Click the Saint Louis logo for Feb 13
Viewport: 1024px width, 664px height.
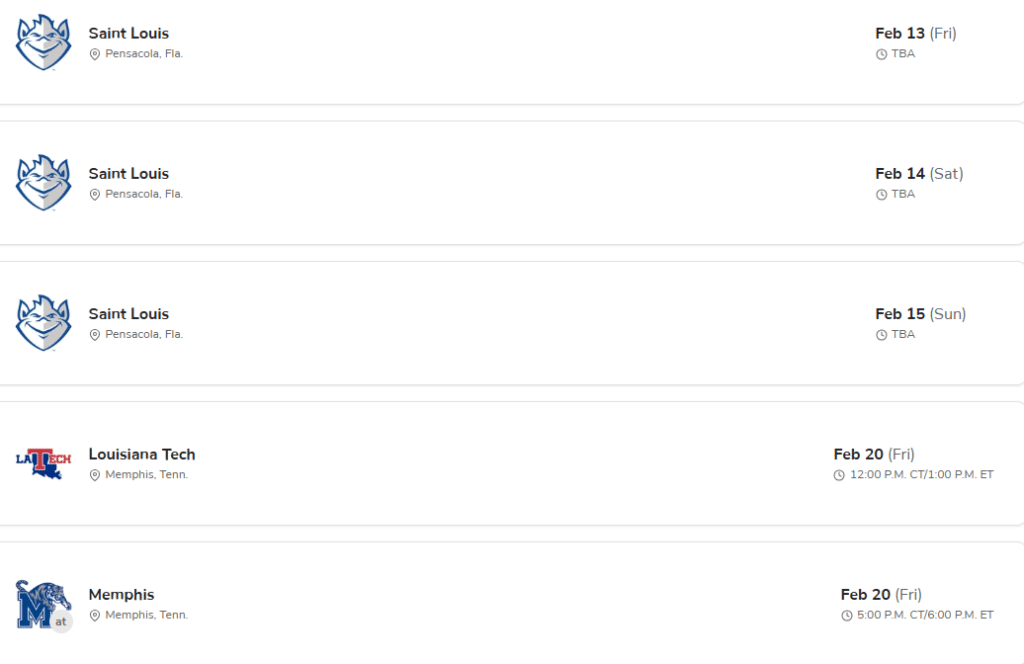(43, 43)
